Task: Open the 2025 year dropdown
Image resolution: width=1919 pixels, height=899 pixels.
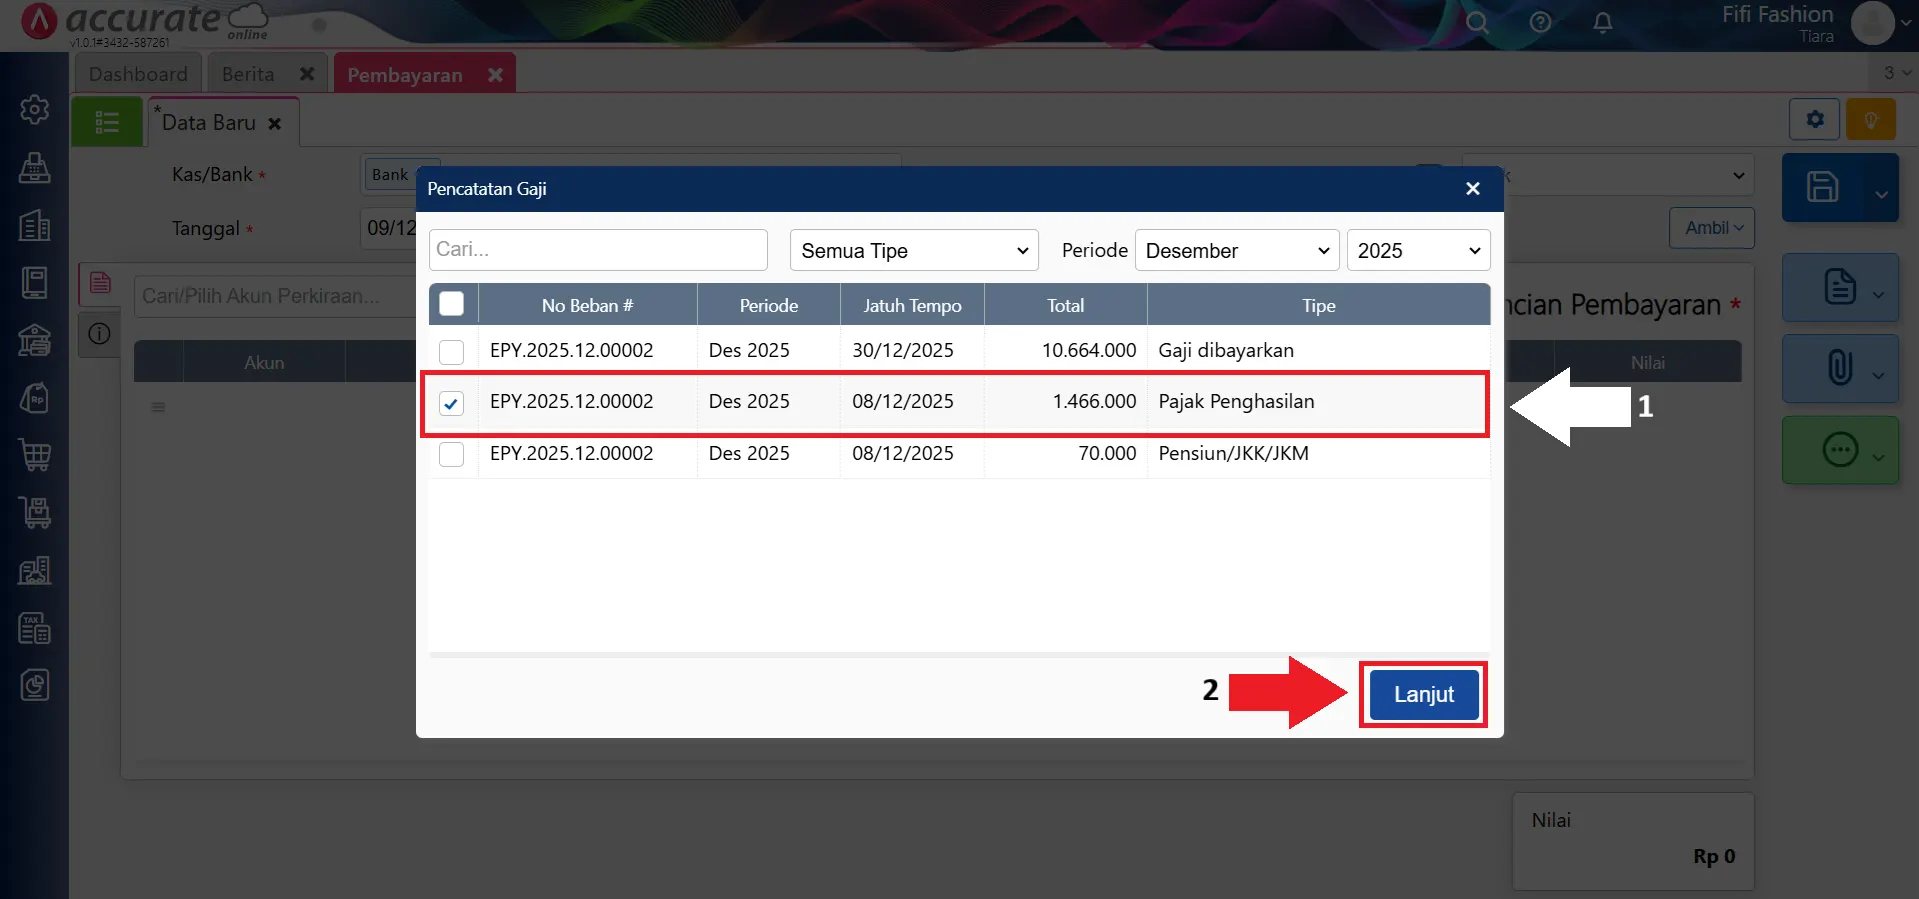Action: [1417, 251]
